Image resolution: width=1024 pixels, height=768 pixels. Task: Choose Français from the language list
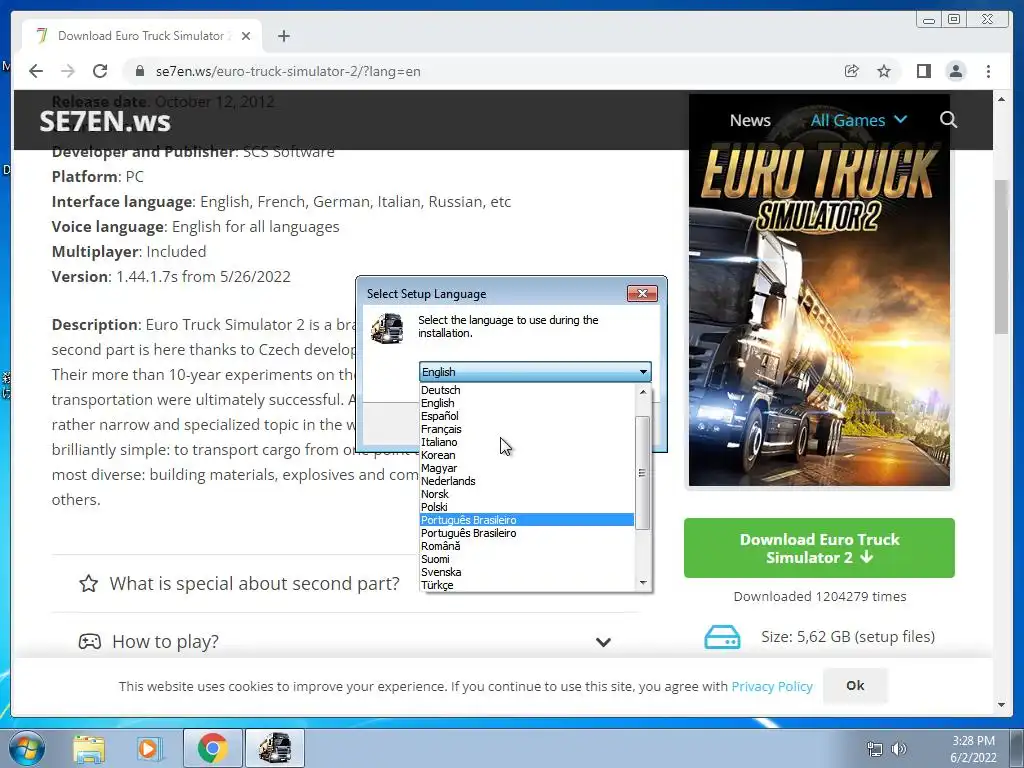click(x=526, y=429)
